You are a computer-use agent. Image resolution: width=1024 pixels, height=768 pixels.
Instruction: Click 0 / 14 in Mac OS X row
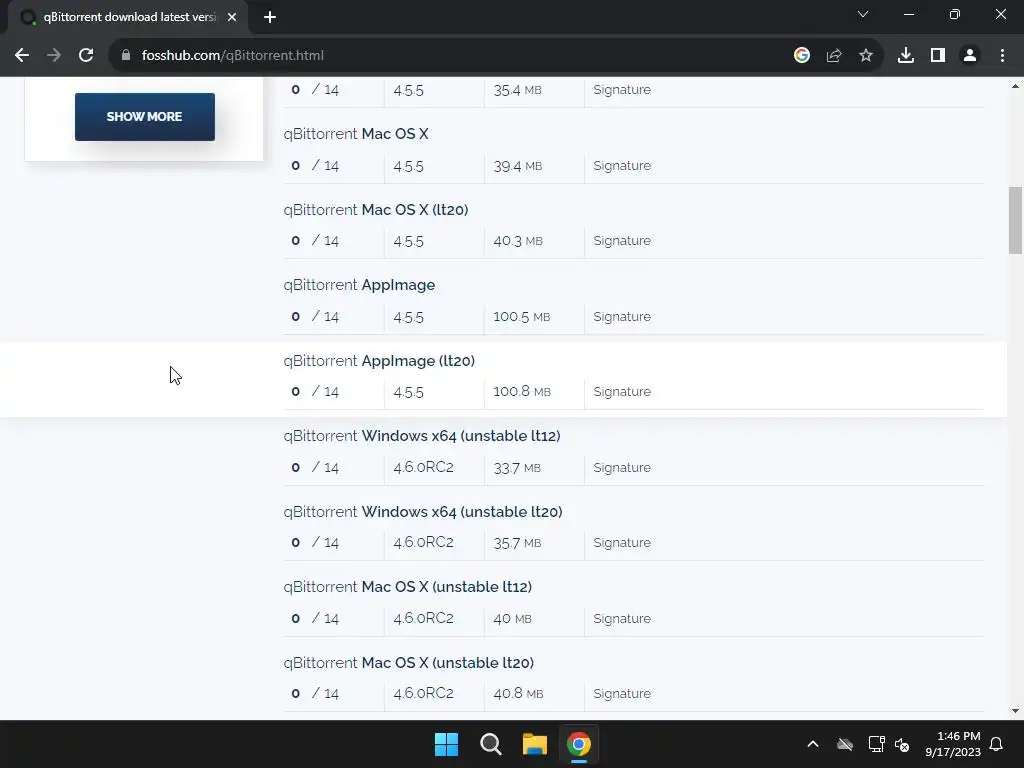[315, 166]
